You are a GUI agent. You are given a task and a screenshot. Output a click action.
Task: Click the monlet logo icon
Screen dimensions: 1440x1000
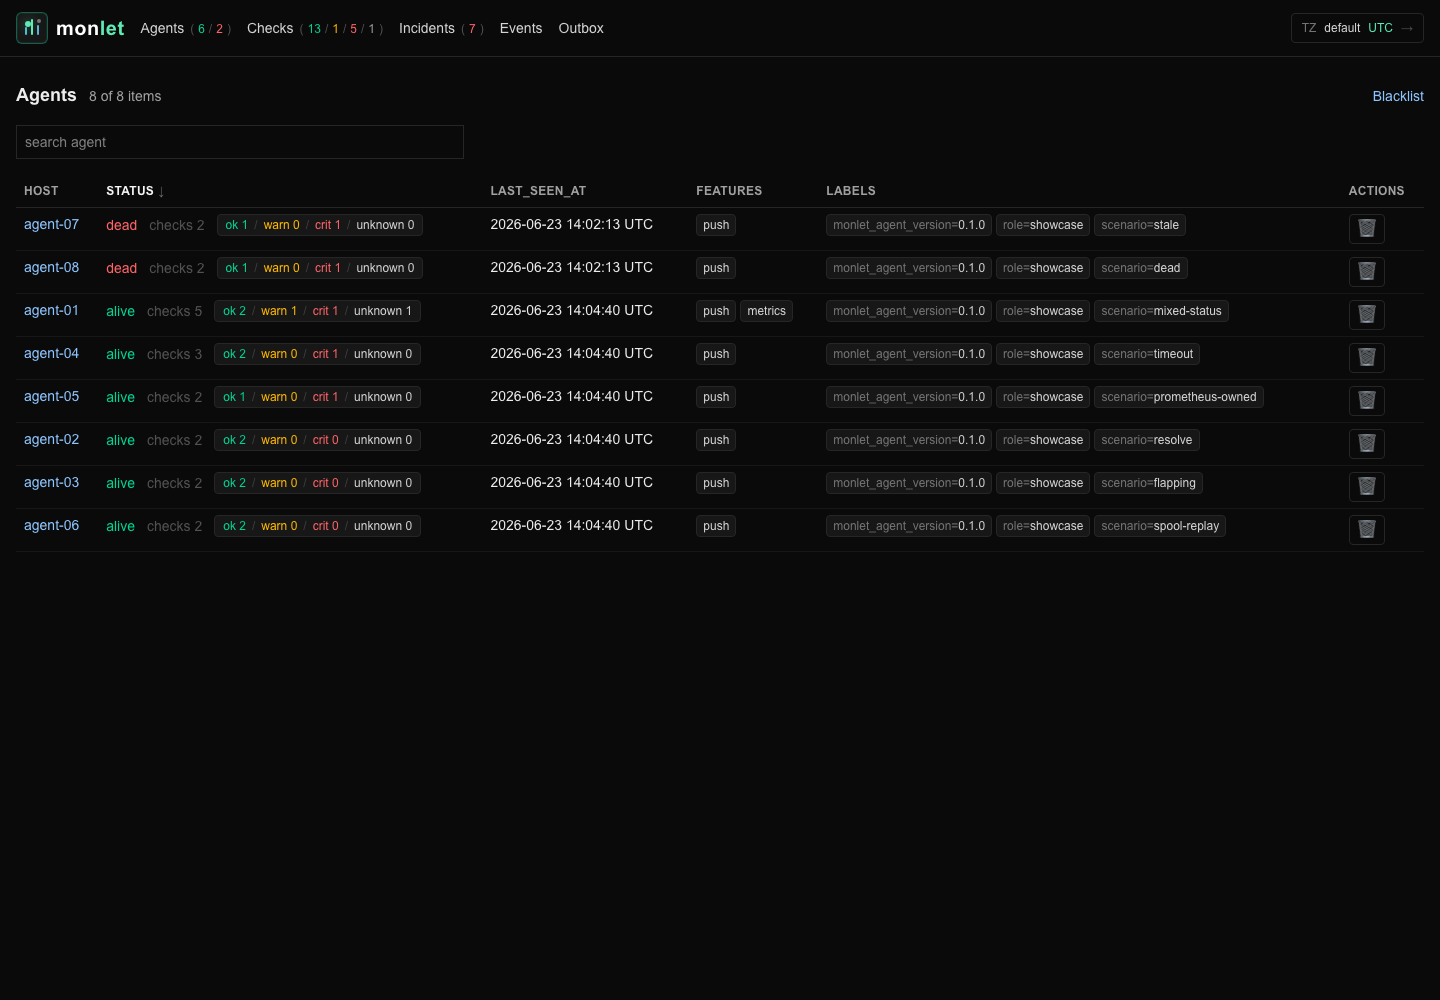tap(32, 28)
